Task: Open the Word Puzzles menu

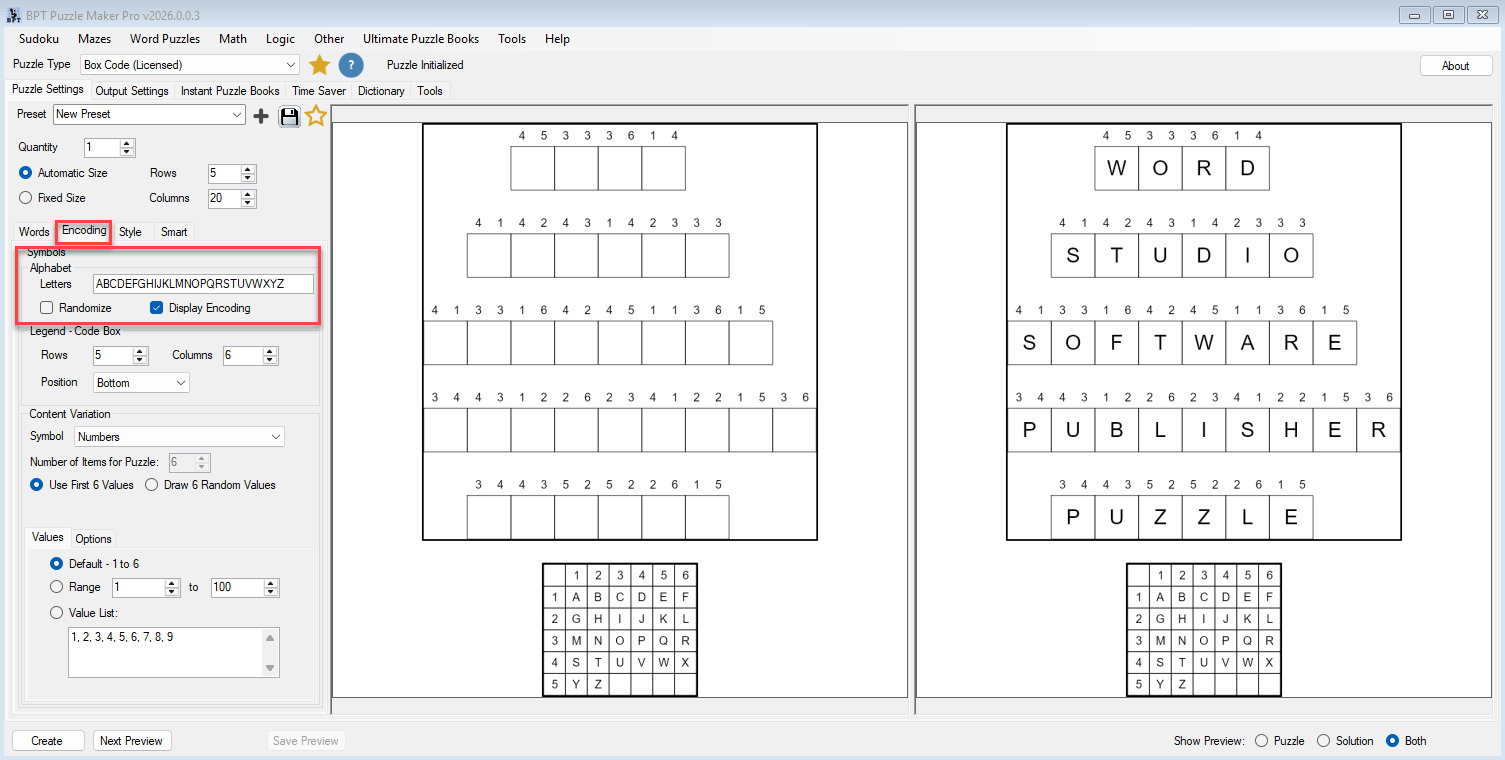Action: click(165, 39)
